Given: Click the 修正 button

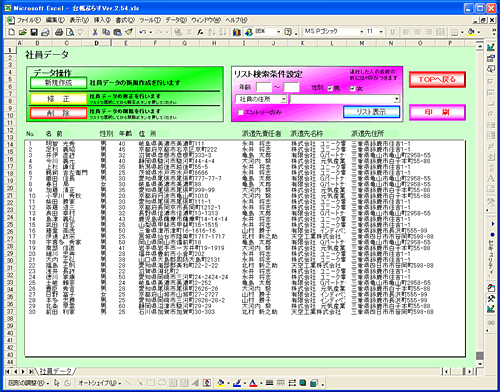Looking at the screenshot, I should pyautogui.click(x=58, y=98).
